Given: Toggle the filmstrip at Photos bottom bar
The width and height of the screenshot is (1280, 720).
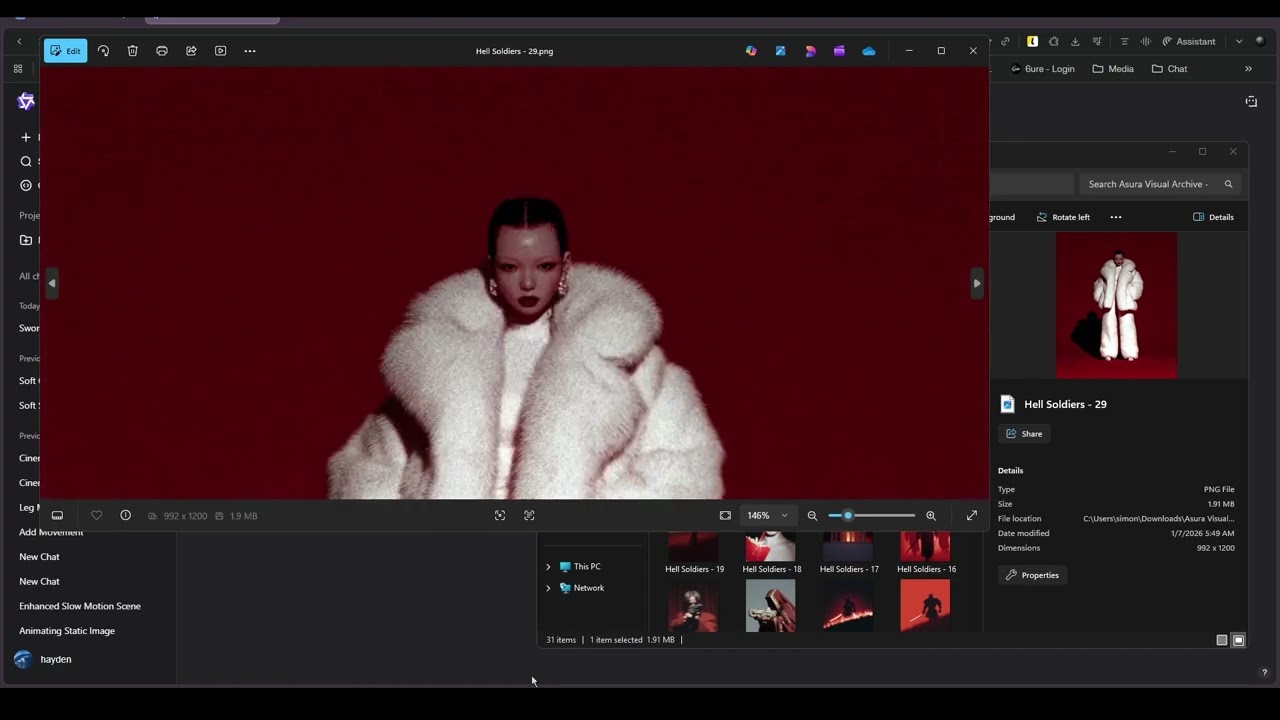Looking at the screenshot, I should 57,516.
